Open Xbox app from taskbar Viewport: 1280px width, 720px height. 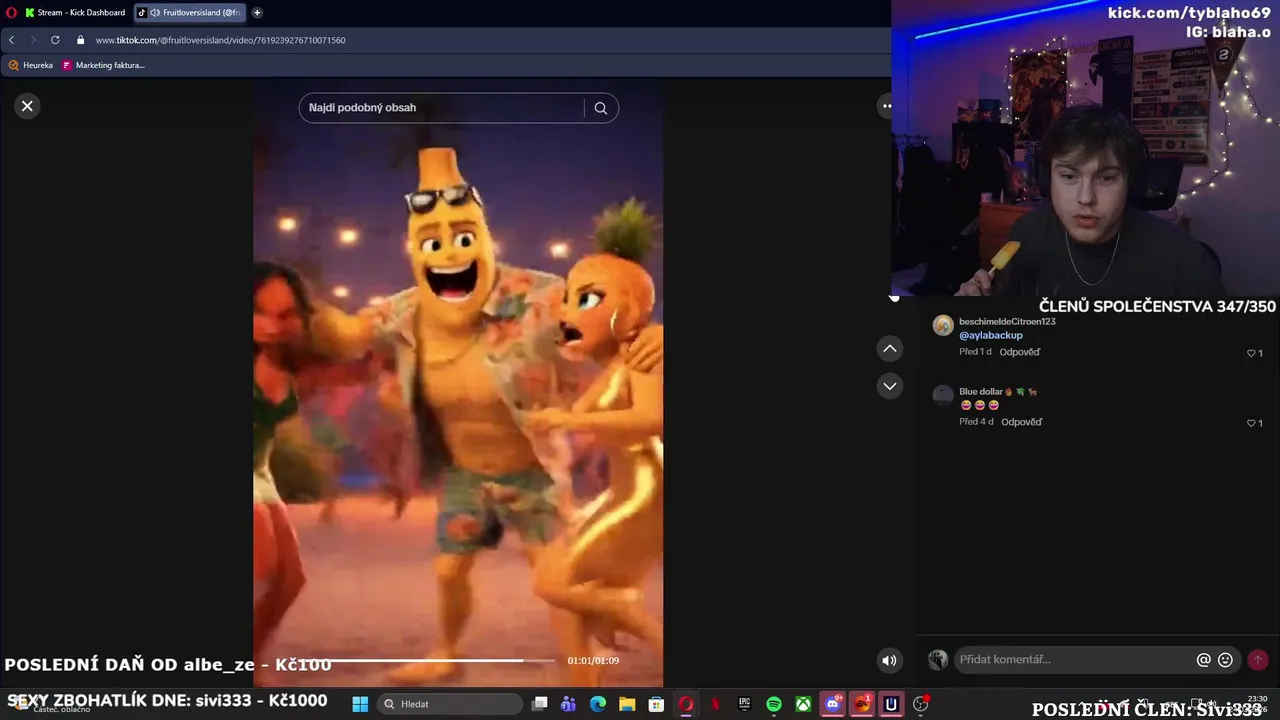pos(803,704)
